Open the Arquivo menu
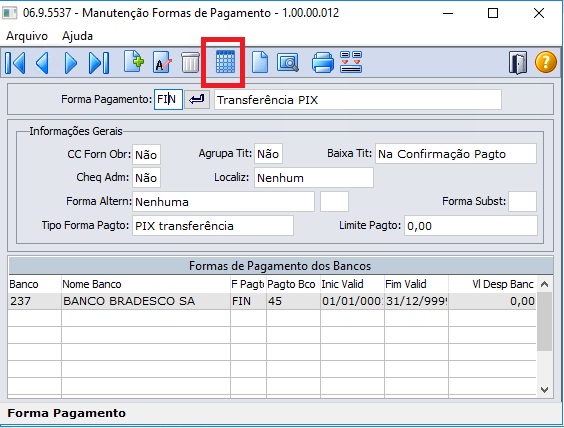The width and height of the screenshot is (564, 428). pos(27,36)
